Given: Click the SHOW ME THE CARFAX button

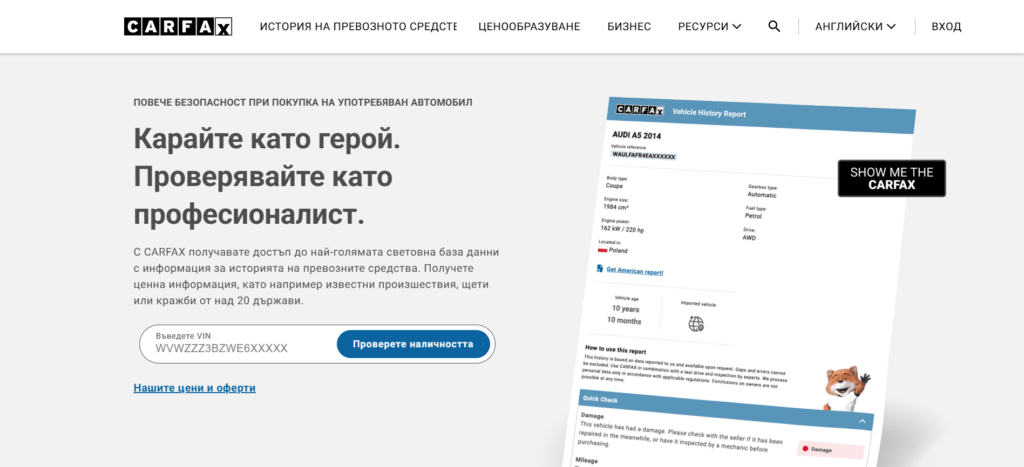Looking at the screenshot, I should pos(891,178).
